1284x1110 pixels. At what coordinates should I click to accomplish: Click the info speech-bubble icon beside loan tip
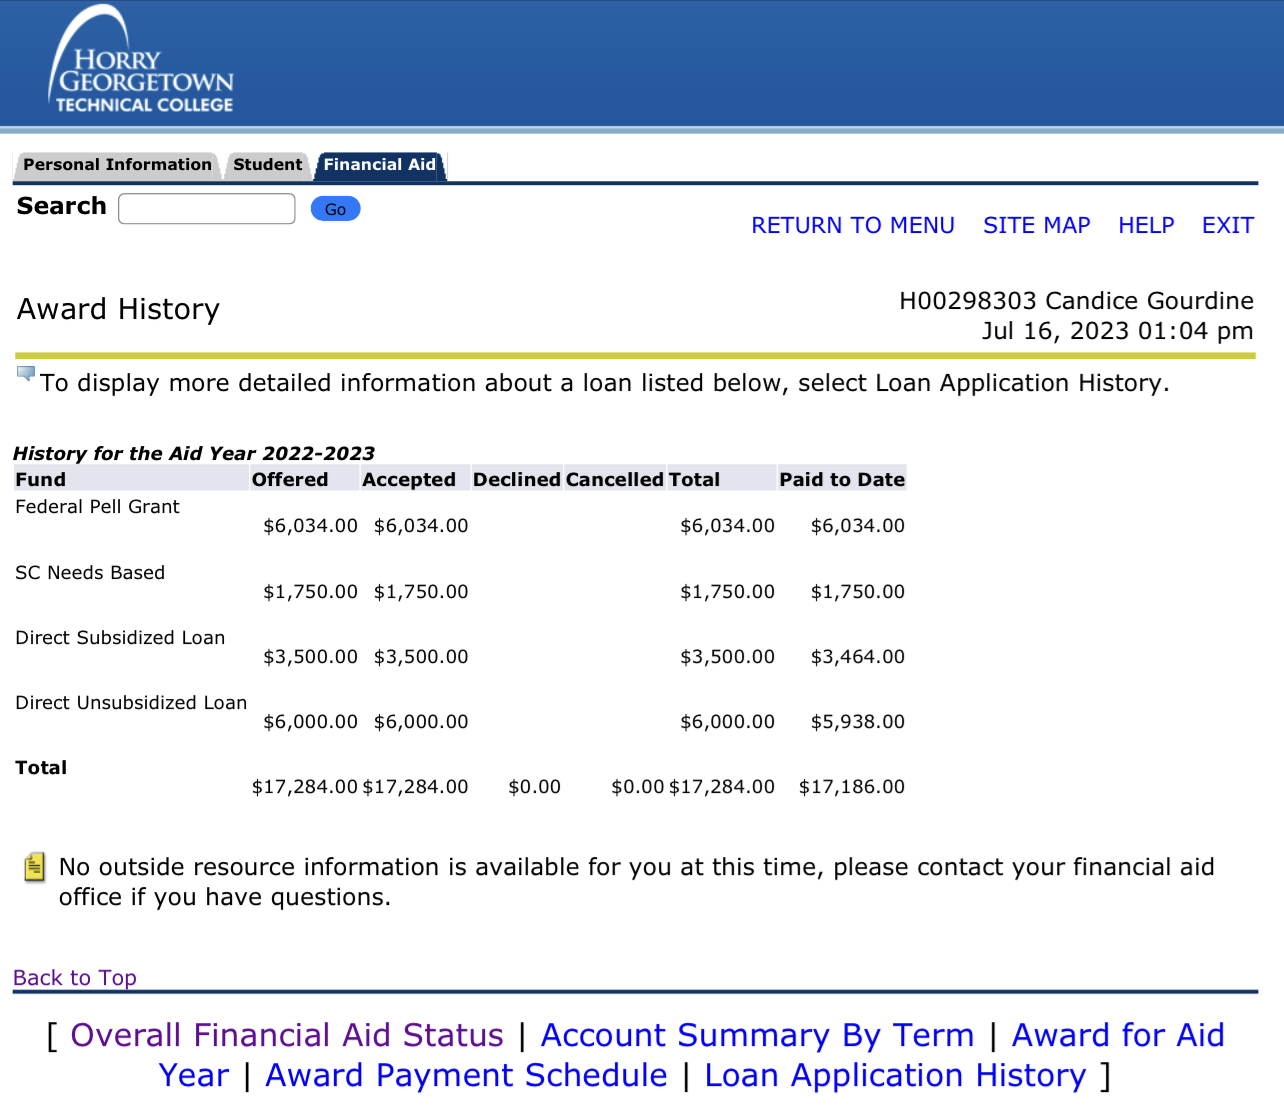(26, 374)
